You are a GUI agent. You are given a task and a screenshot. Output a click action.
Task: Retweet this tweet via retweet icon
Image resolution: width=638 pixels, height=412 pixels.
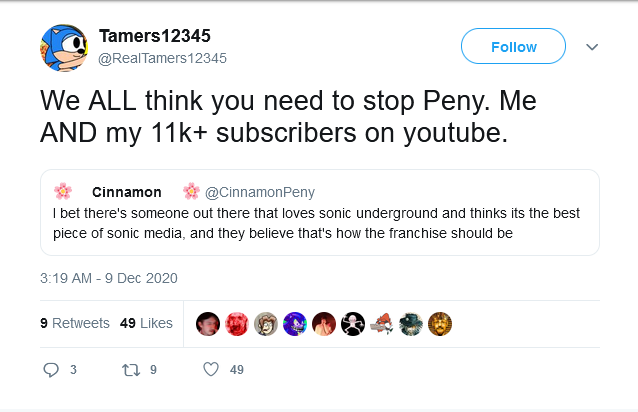128,369
